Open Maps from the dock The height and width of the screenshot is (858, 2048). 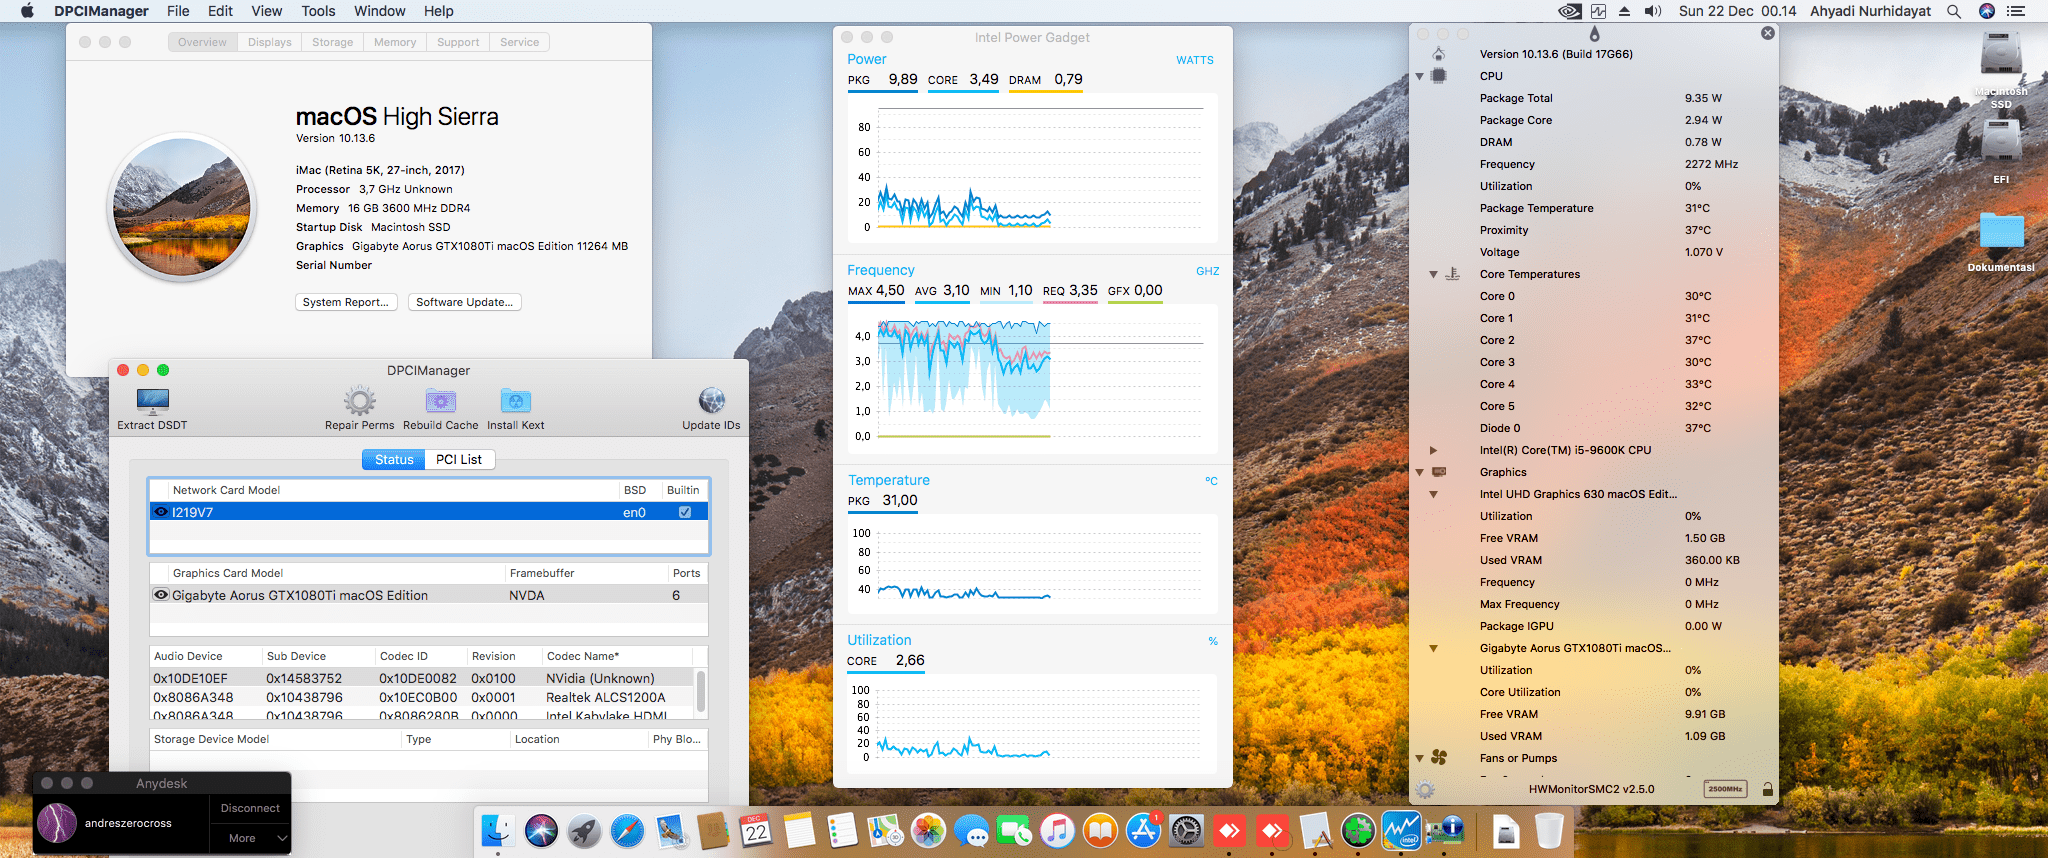pos(885,831)
